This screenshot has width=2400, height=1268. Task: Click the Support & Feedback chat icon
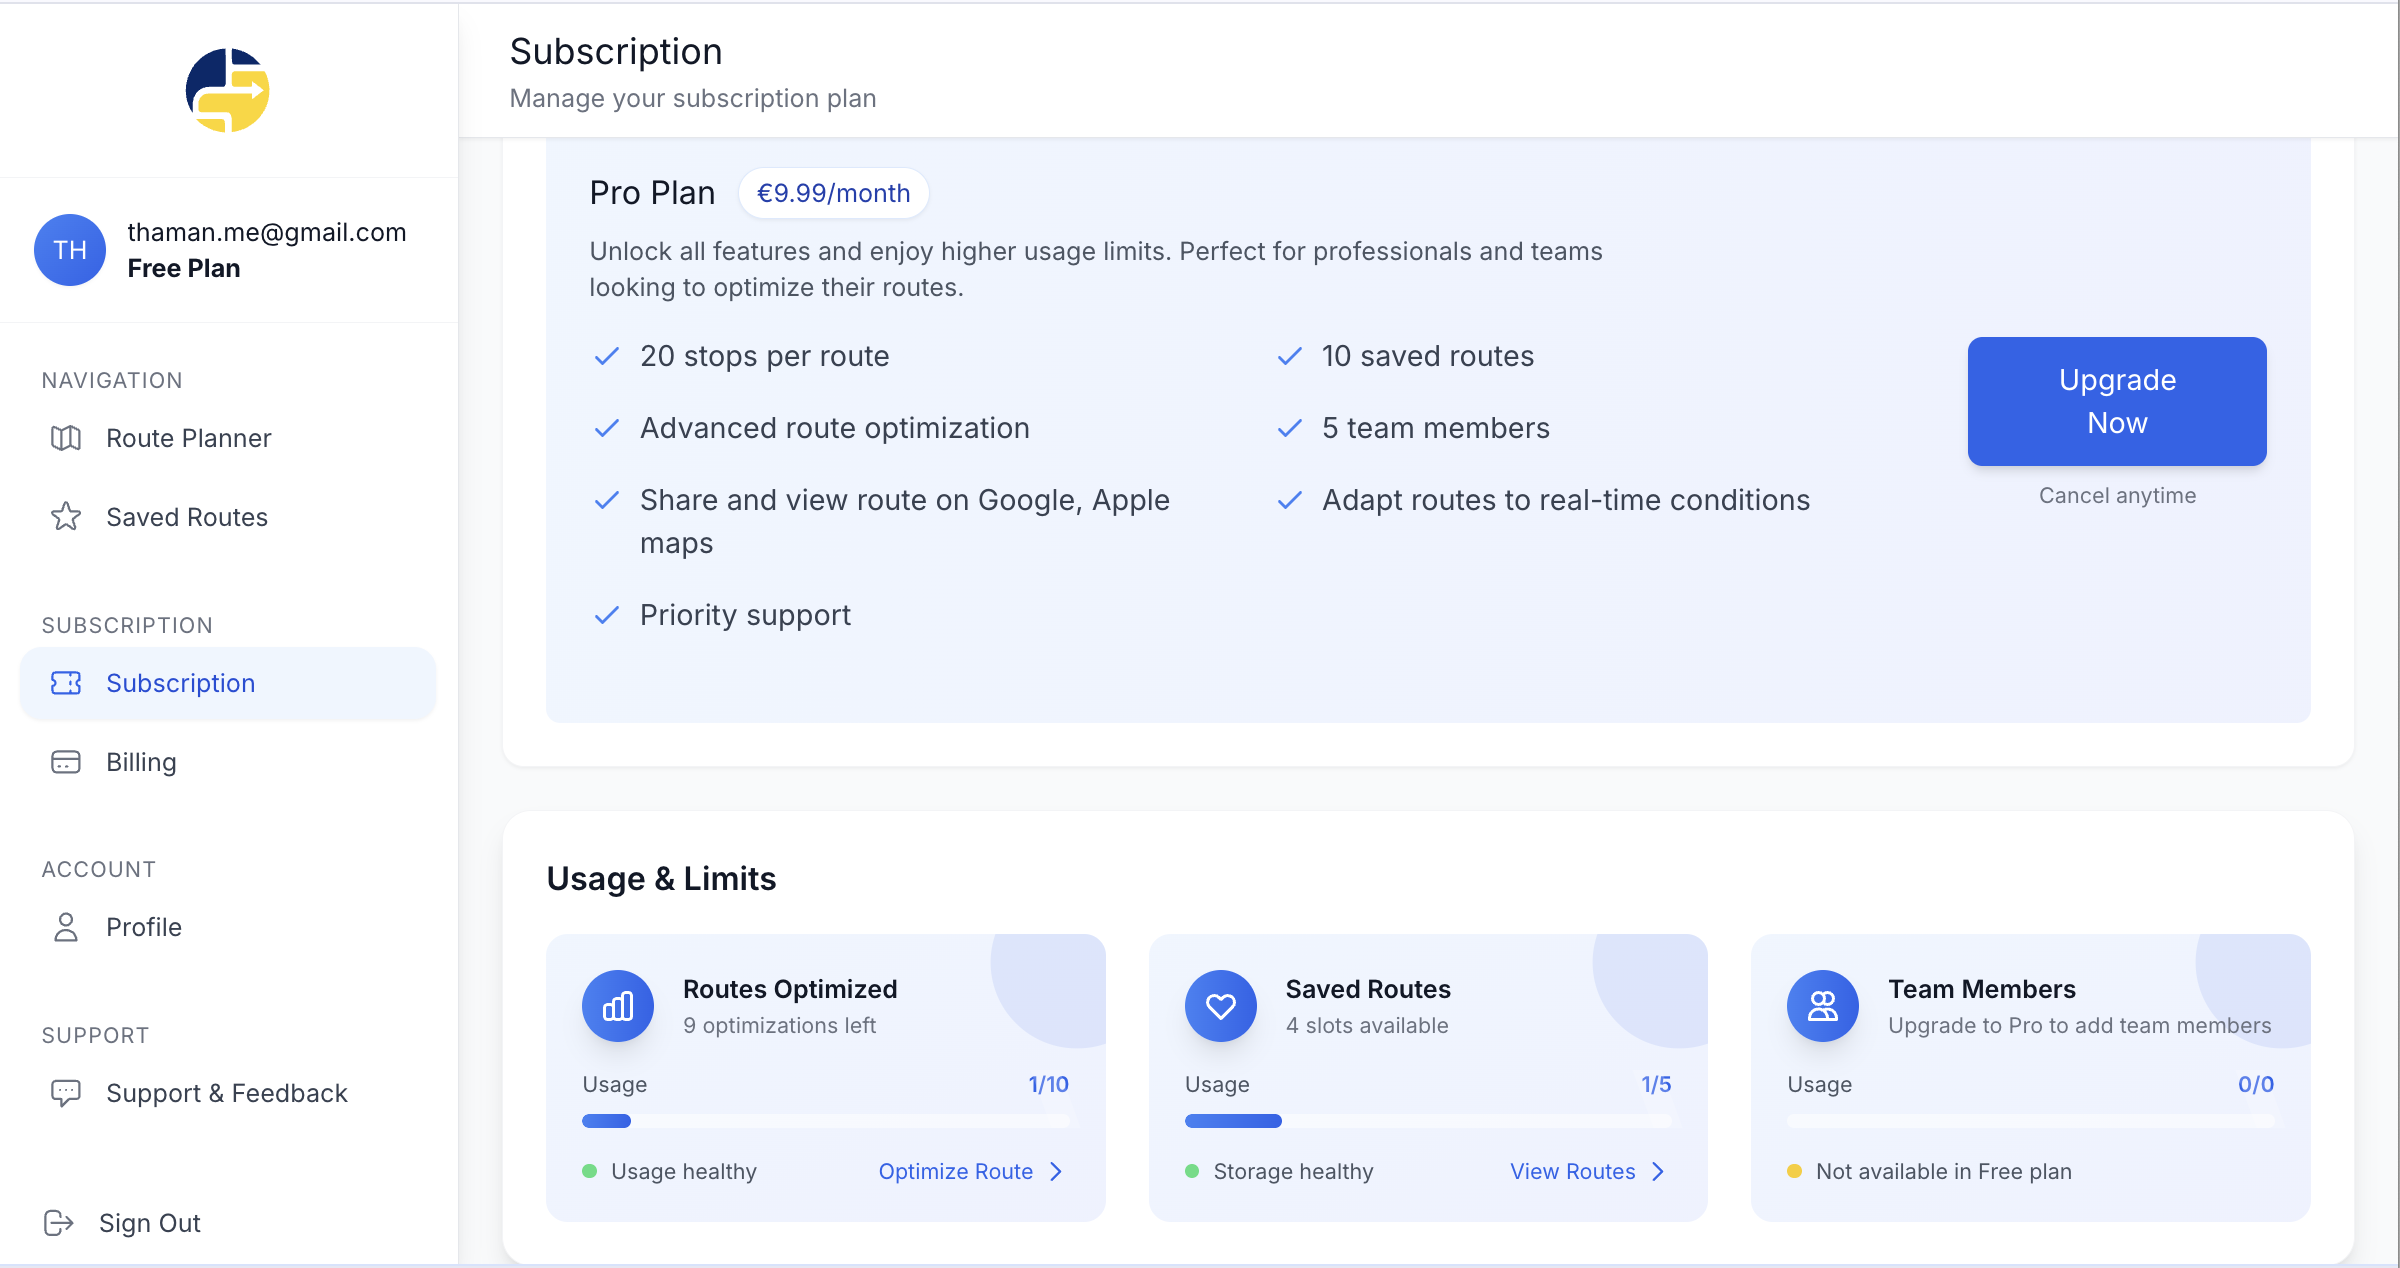tap(66, 1093)
